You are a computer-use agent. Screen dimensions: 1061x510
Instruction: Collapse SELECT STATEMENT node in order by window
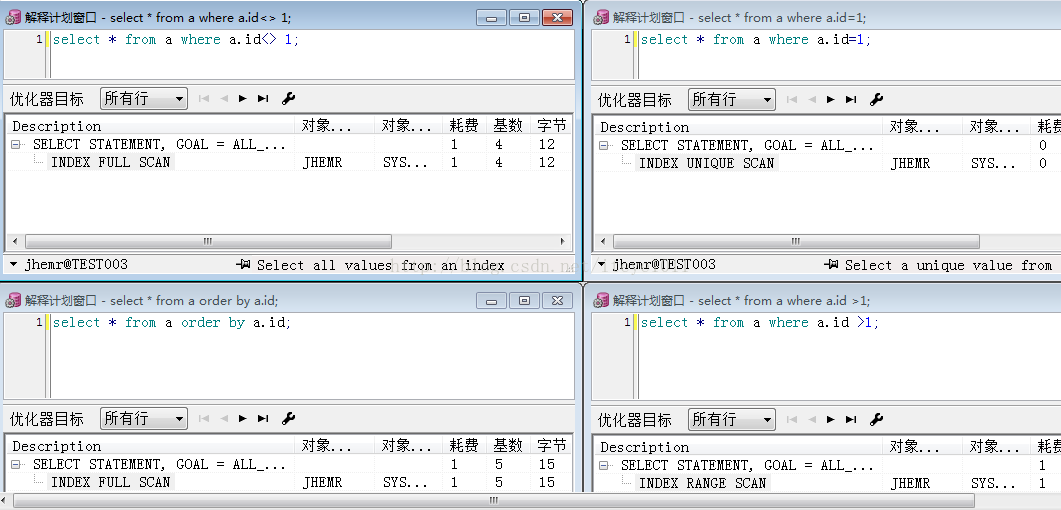click(17, 464)
